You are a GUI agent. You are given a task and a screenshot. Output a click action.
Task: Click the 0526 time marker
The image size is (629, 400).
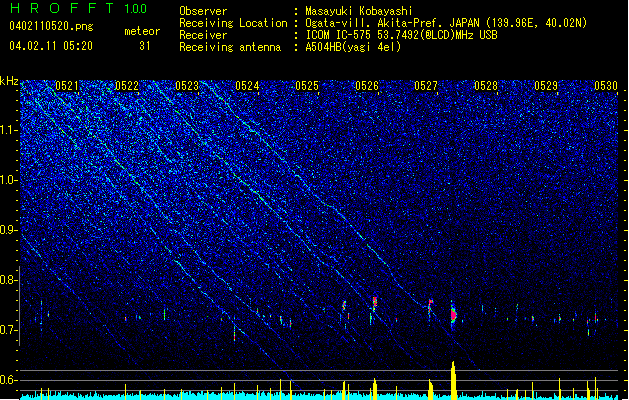tap(367, 86)
